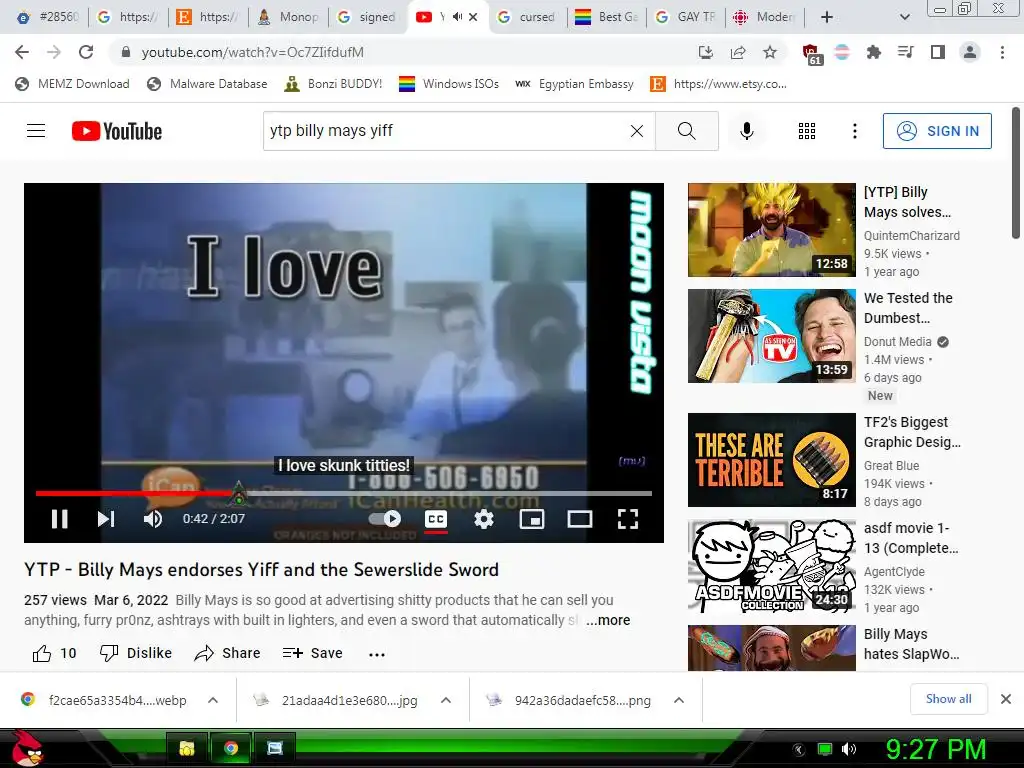
Task: Open Chrome profile avatar
Action: [x=970, y=52]
